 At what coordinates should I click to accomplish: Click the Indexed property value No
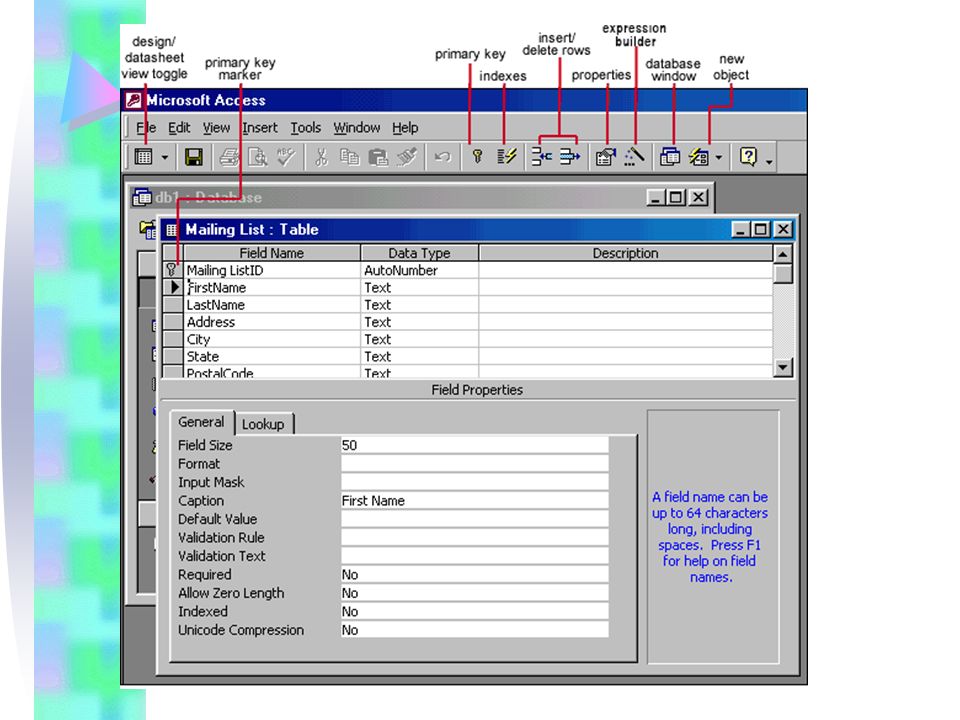click(474, 612)
